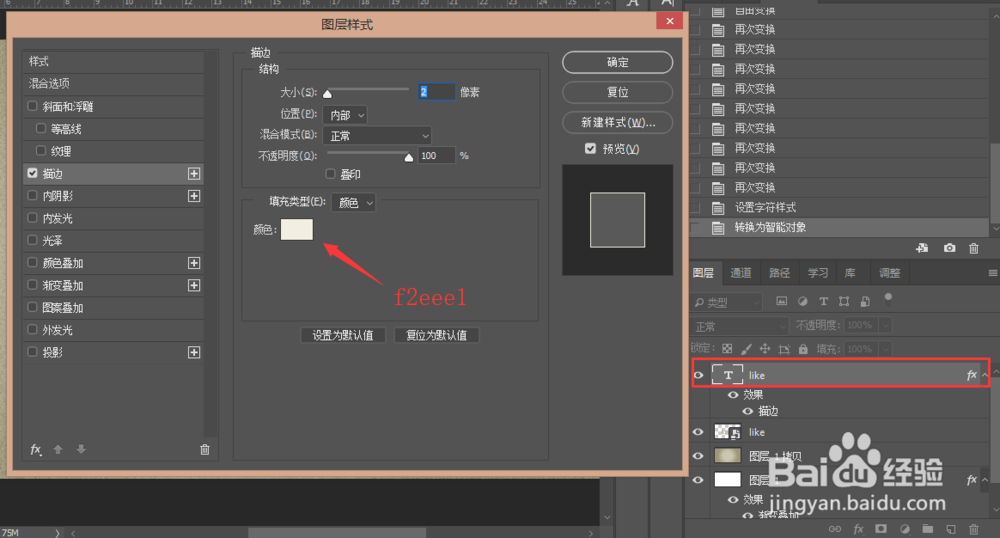
Task: Check the 叠印 overprint checkbox
Action: point(330,173)
